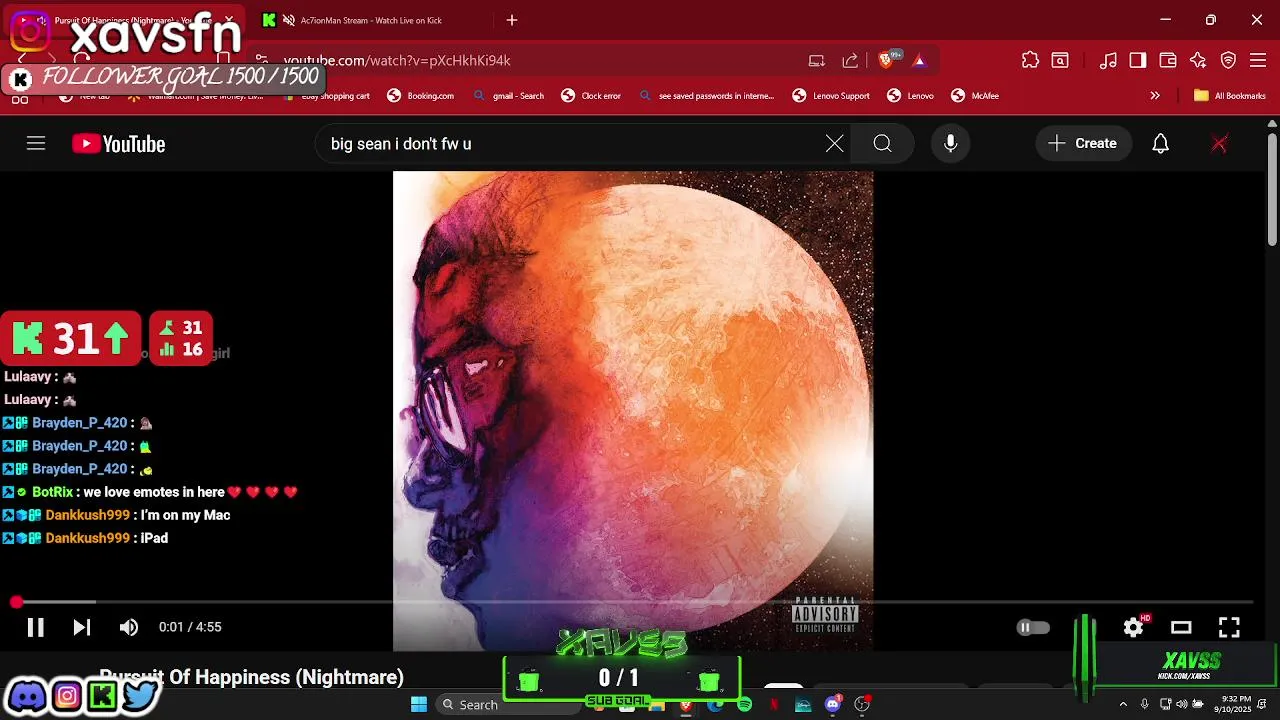1280x720 pixels.
Task: Open see saved passwords bookmark
Action: coord(706,96)
